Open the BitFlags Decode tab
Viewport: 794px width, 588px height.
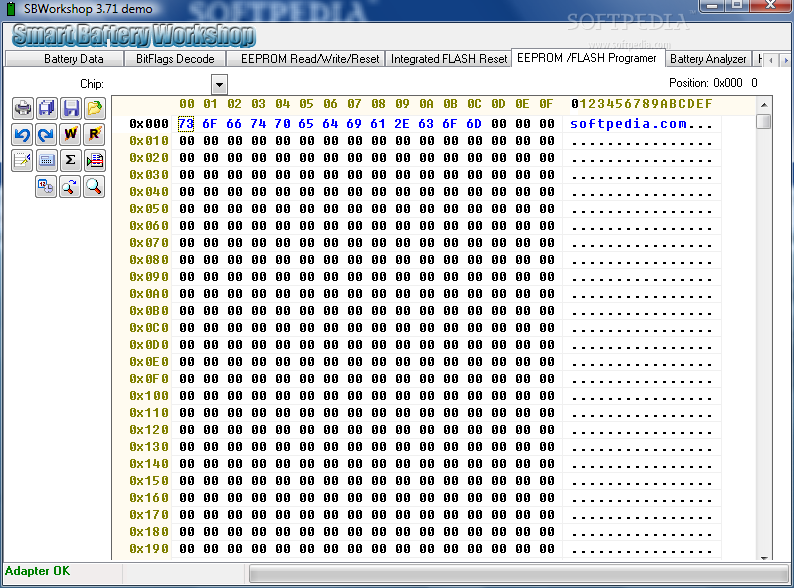(175, 59)
